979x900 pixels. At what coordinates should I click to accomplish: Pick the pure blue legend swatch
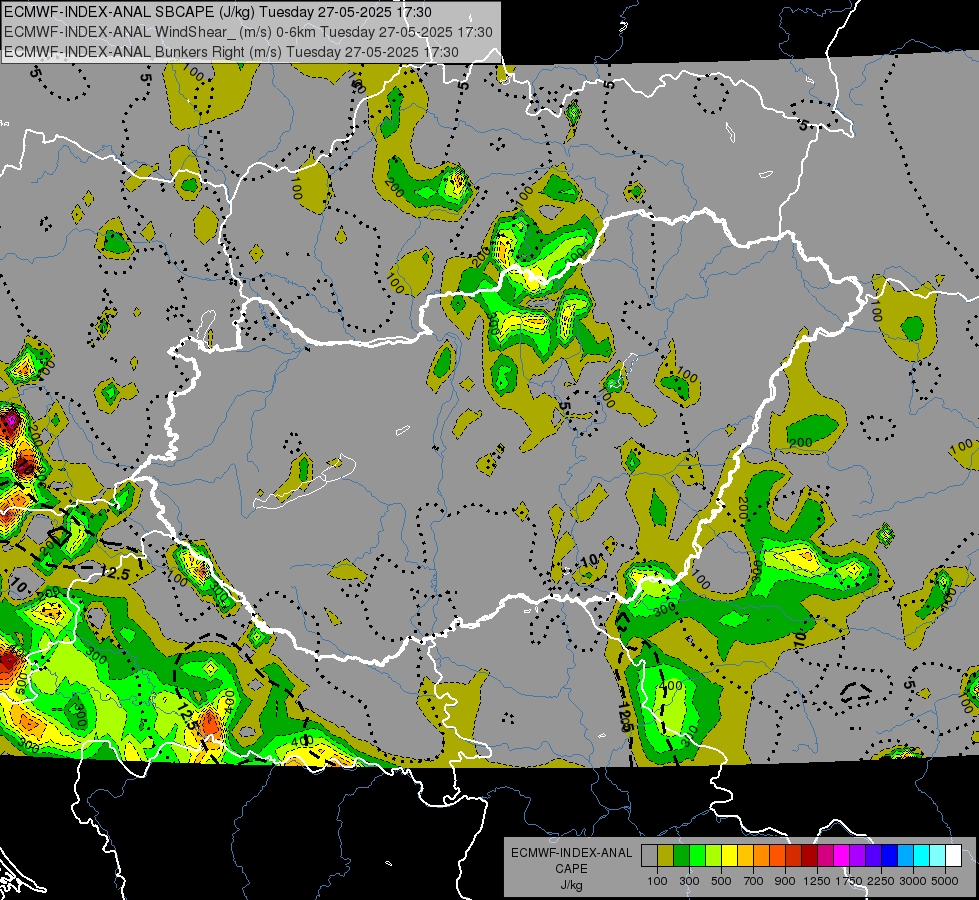(x=890, y=856)
